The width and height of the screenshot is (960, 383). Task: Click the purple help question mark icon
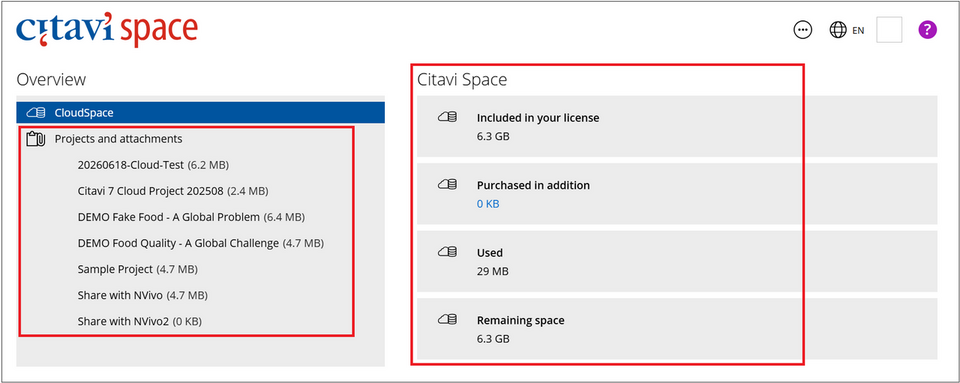pos(928,29)
